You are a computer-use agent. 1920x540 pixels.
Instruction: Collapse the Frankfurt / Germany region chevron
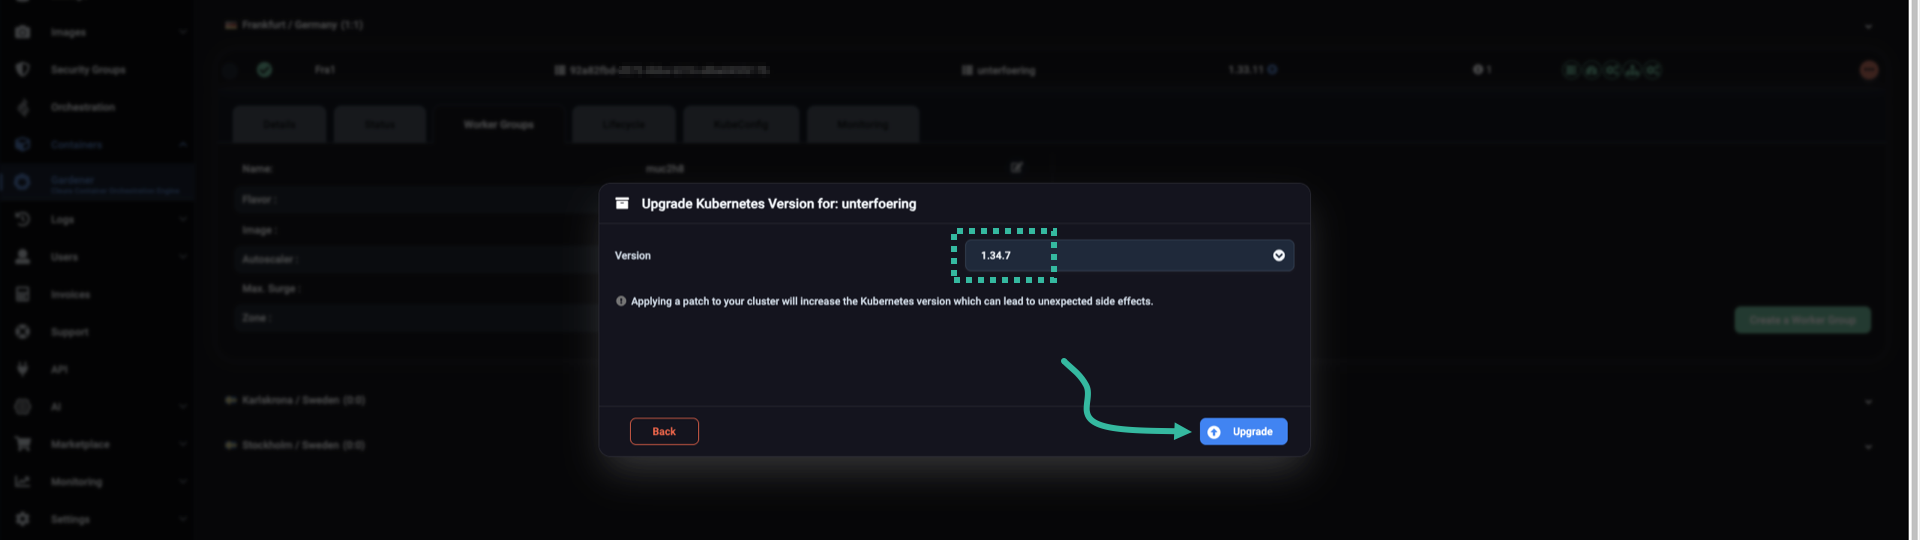[x=1868, y=27]
